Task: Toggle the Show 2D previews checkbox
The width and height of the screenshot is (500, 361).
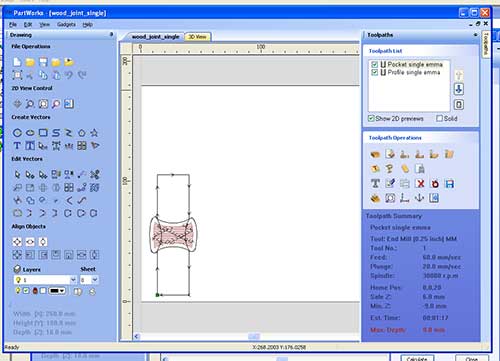Action: coord(371,118)
